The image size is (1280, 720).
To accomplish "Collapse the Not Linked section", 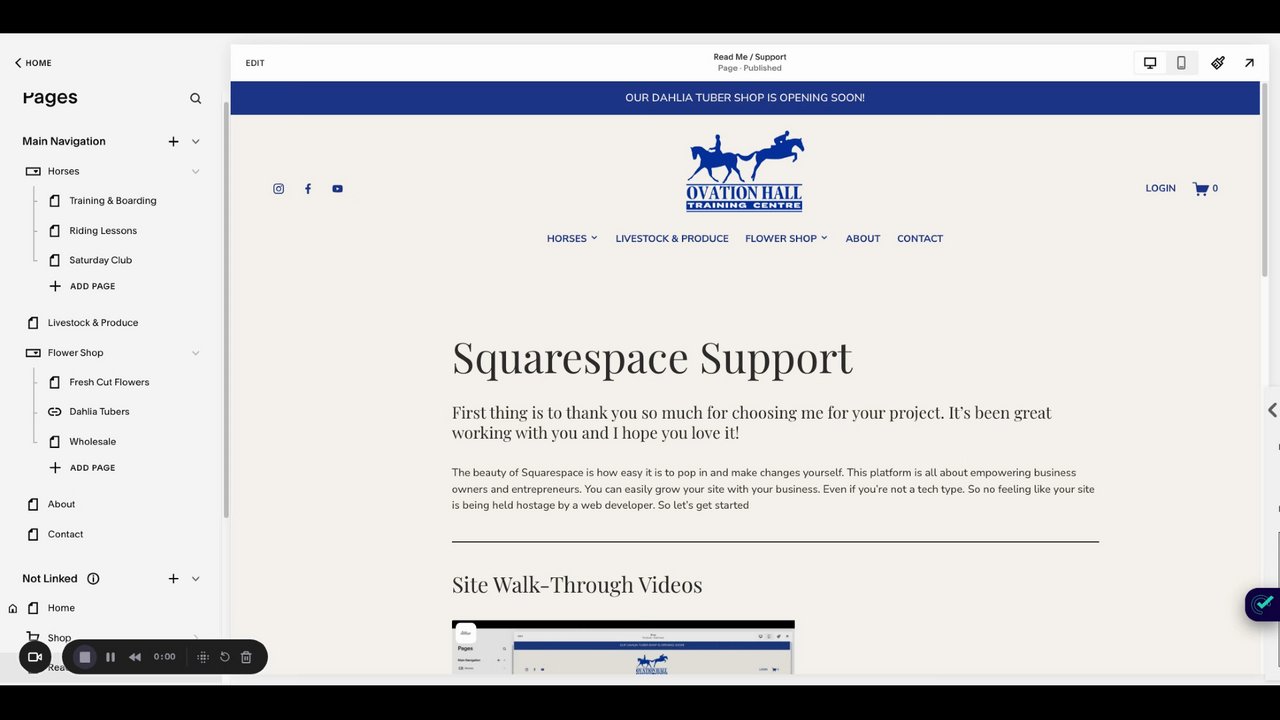I will click(196, 579).
